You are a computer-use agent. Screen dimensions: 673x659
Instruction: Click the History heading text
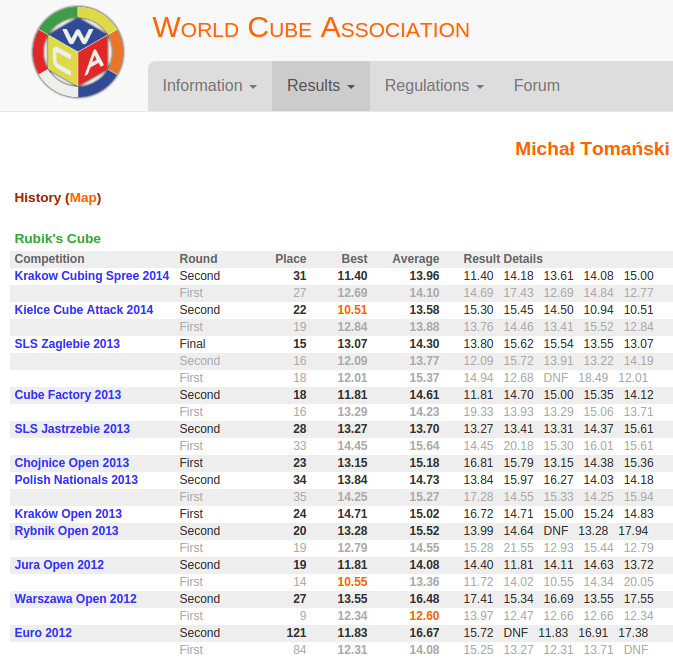(38, 198)
